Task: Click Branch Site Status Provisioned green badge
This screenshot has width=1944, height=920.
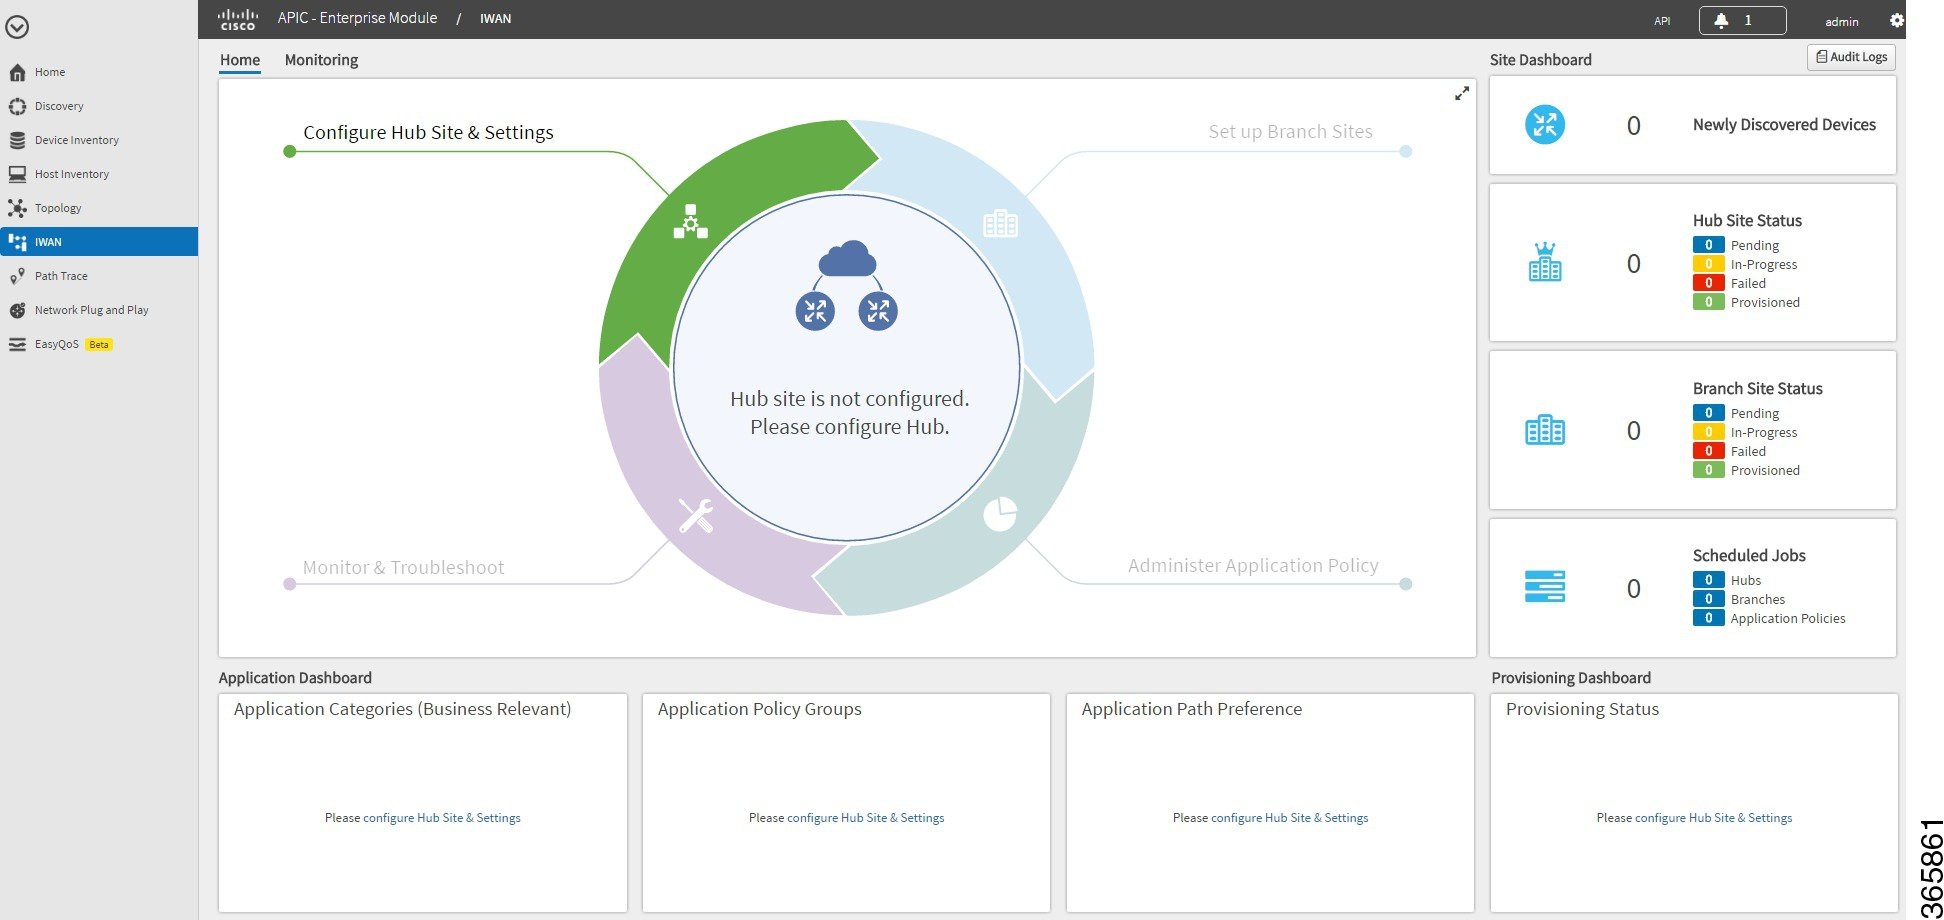Action: [x=1708, y=470]
